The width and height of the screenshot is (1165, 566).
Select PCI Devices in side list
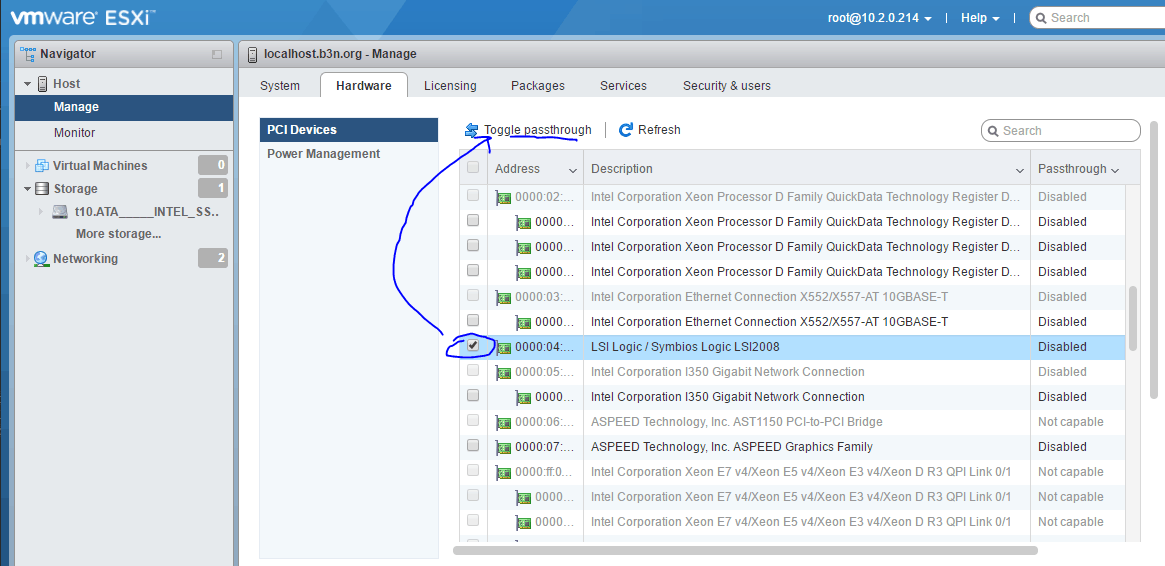(x=349, y=130)
